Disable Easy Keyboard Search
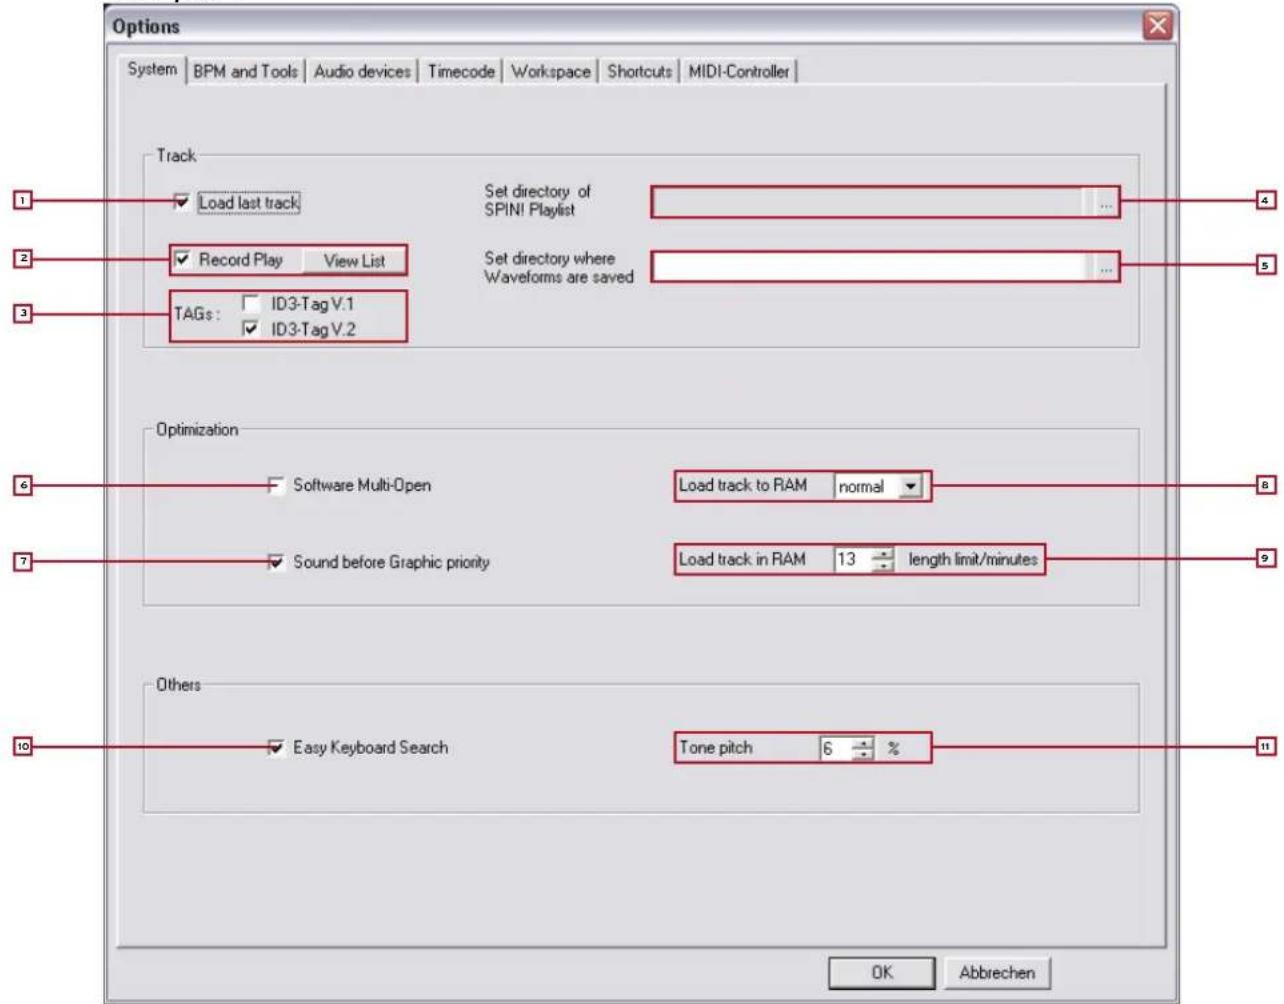The width and height of the screenshot is (1284, 1004). coord(276,748)
